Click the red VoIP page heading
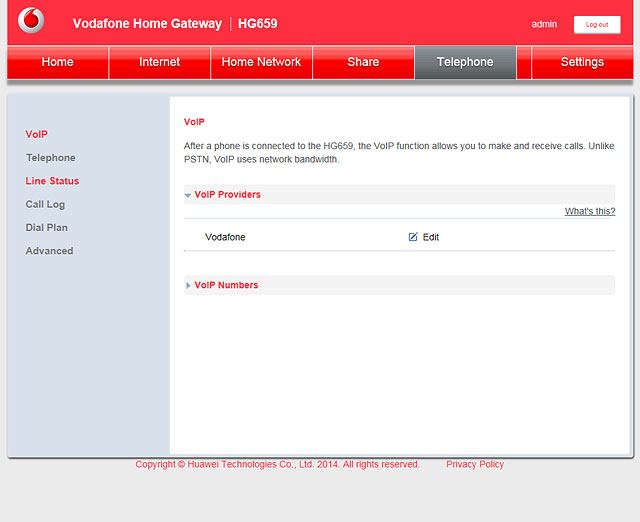The image size is (640, 522). pyautogui.click(x=194, y=122)
